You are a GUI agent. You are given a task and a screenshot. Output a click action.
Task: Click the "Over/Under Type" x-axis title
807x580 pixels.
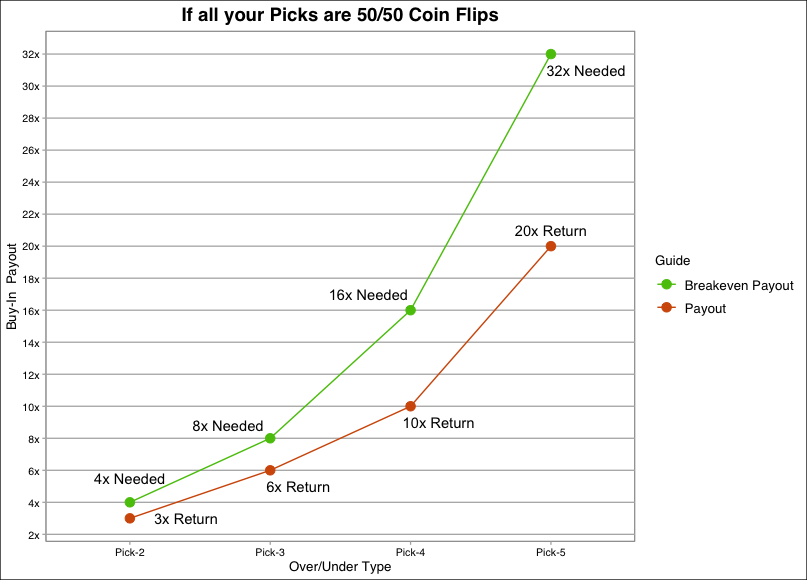coord(339,567)
